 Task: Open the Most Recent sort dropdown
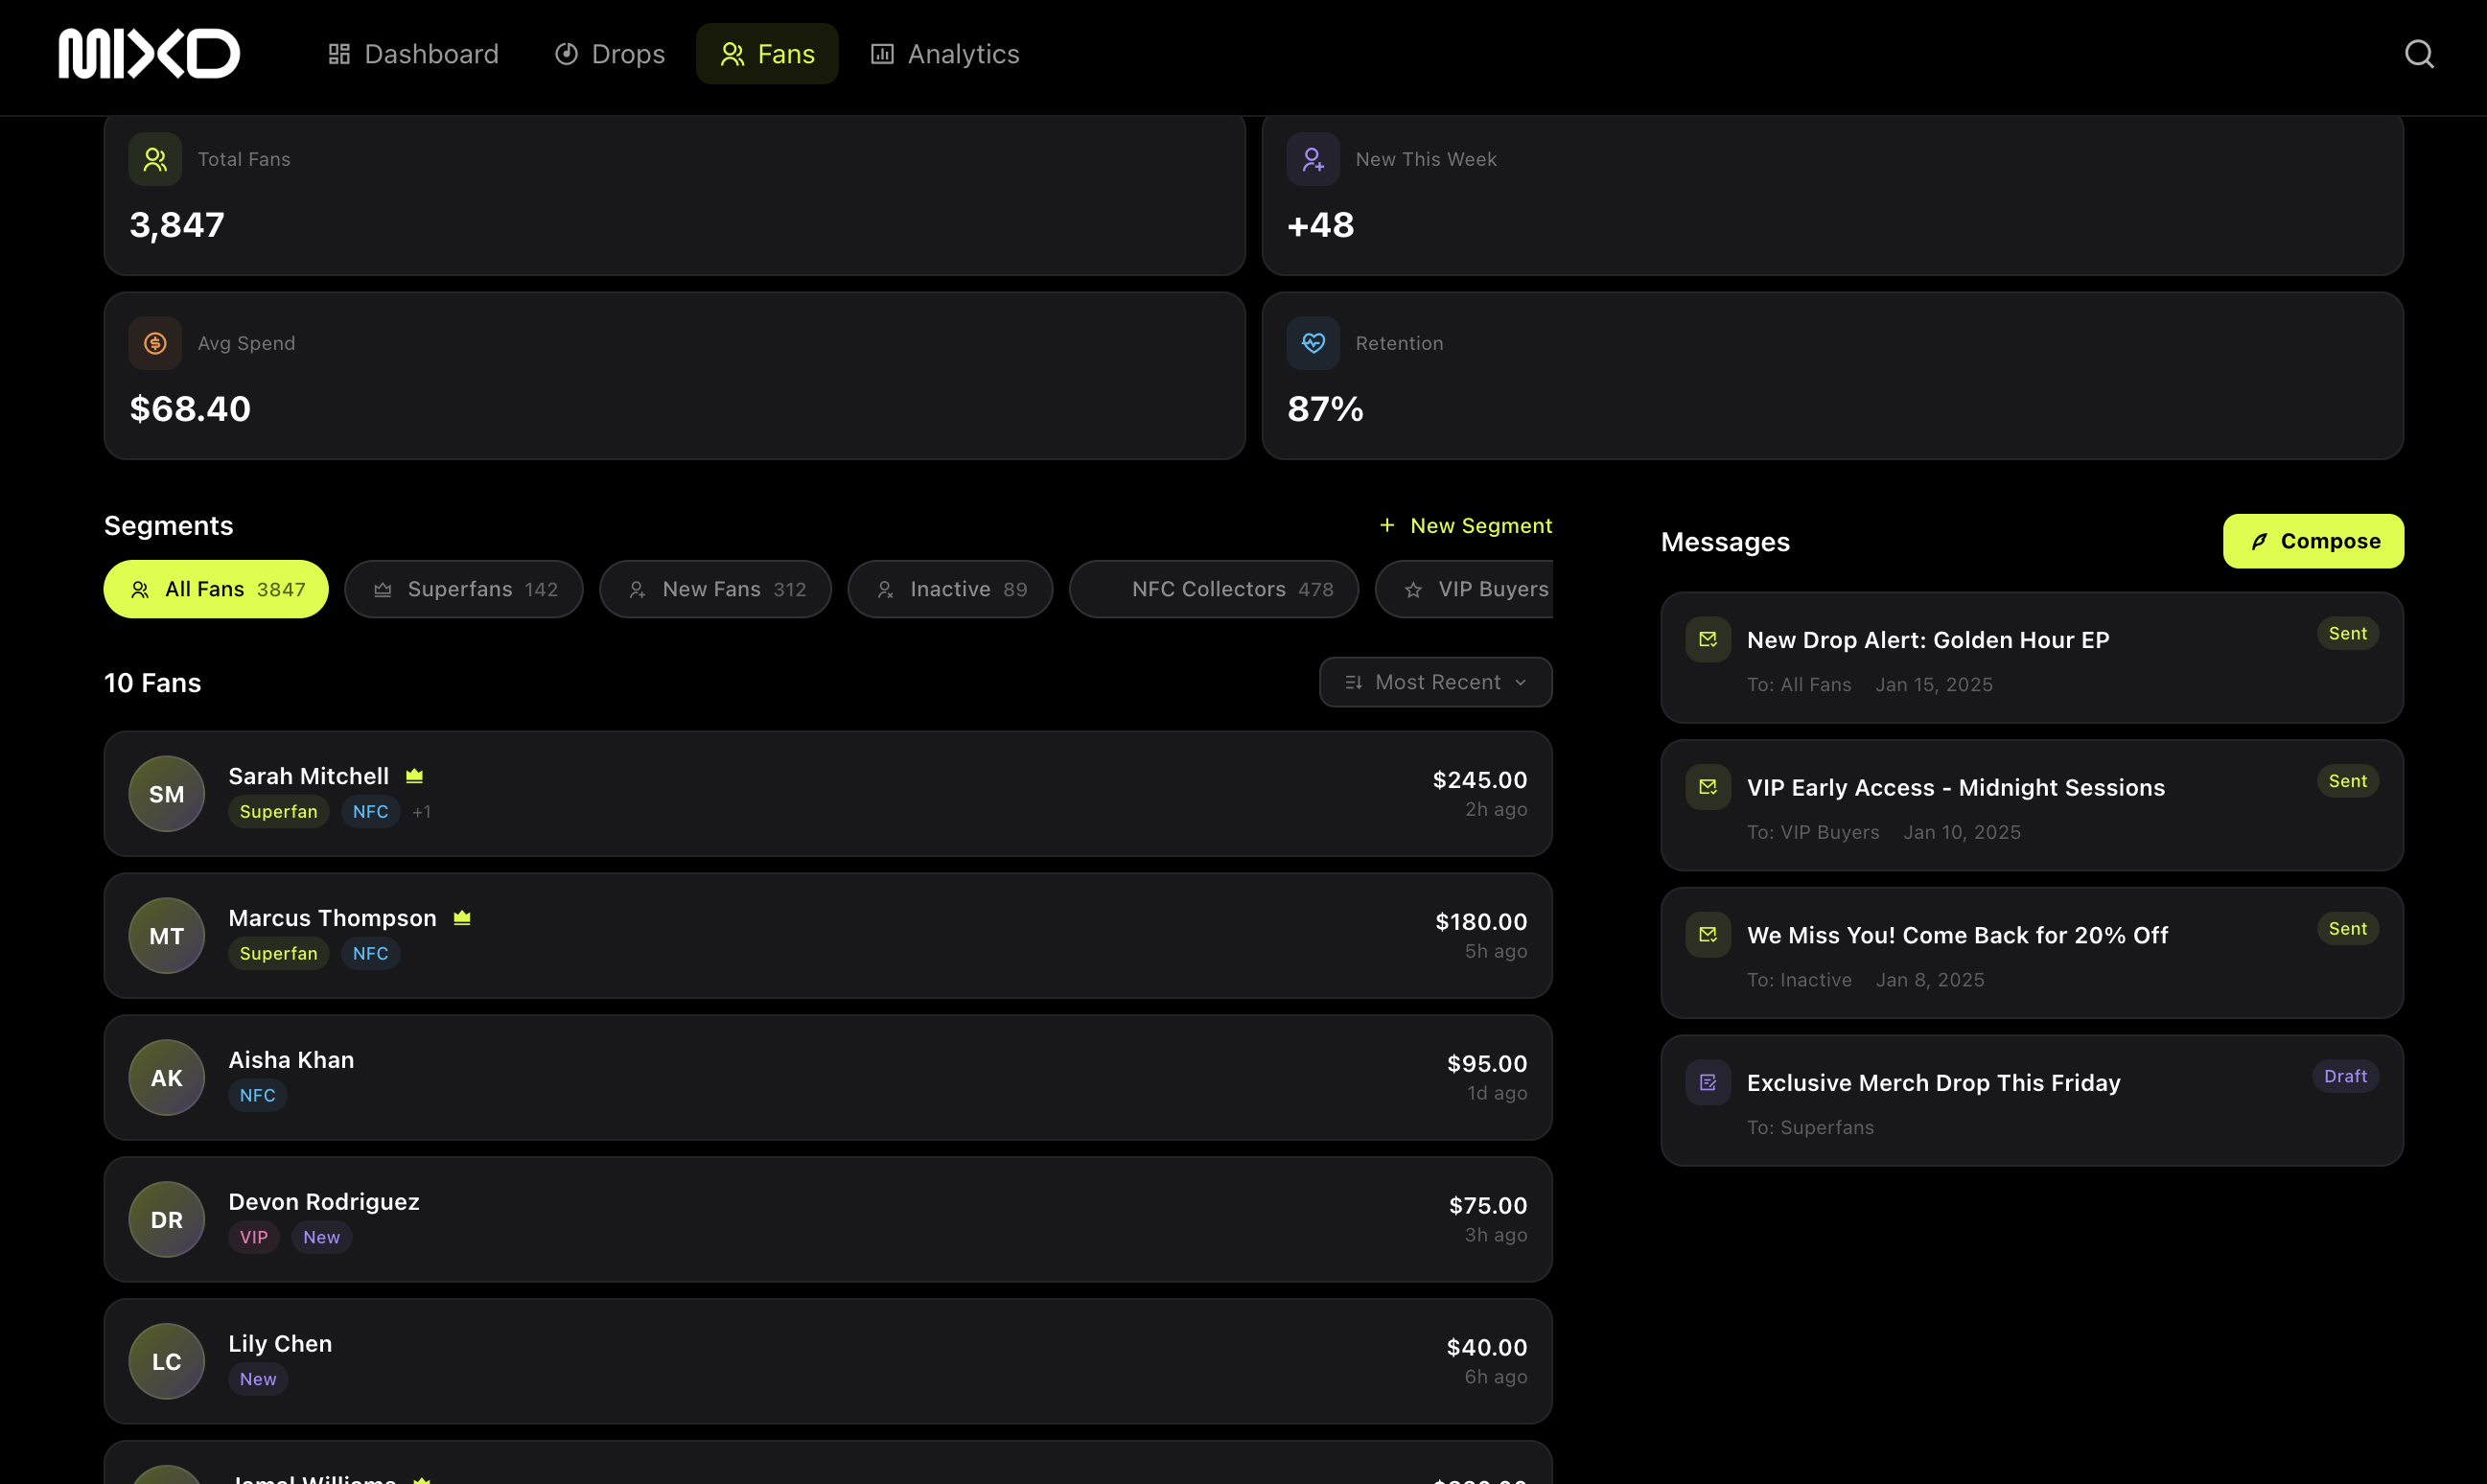click(x=1435, y=682)
